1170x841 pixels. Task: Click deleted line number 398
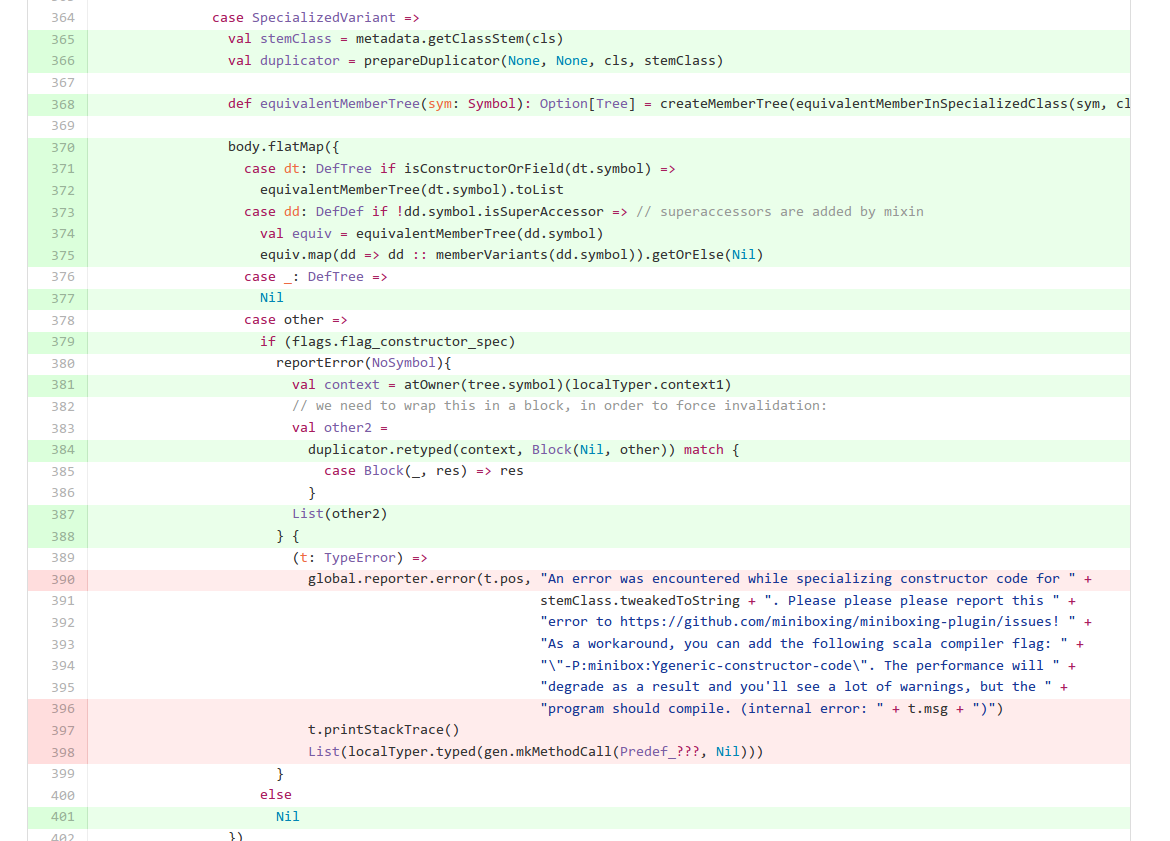click(63, 752)
